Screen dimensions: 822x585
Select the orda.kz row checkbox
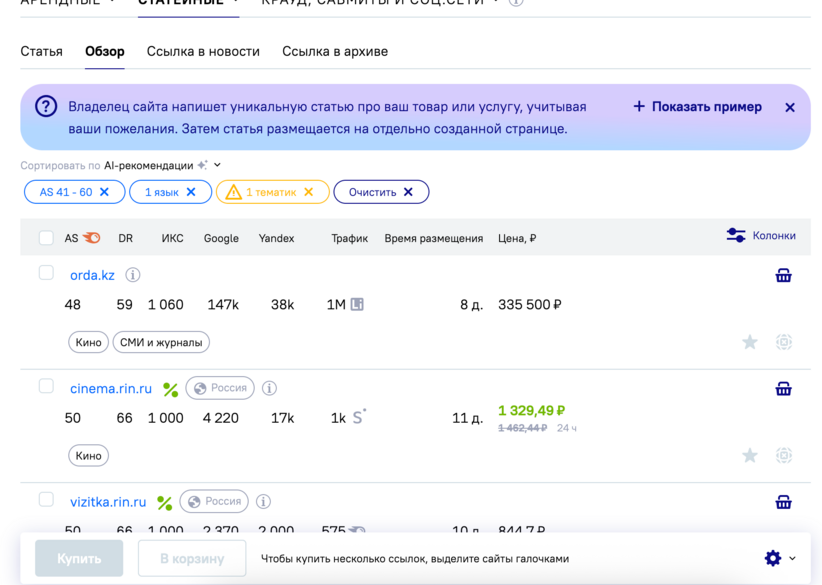46,273
